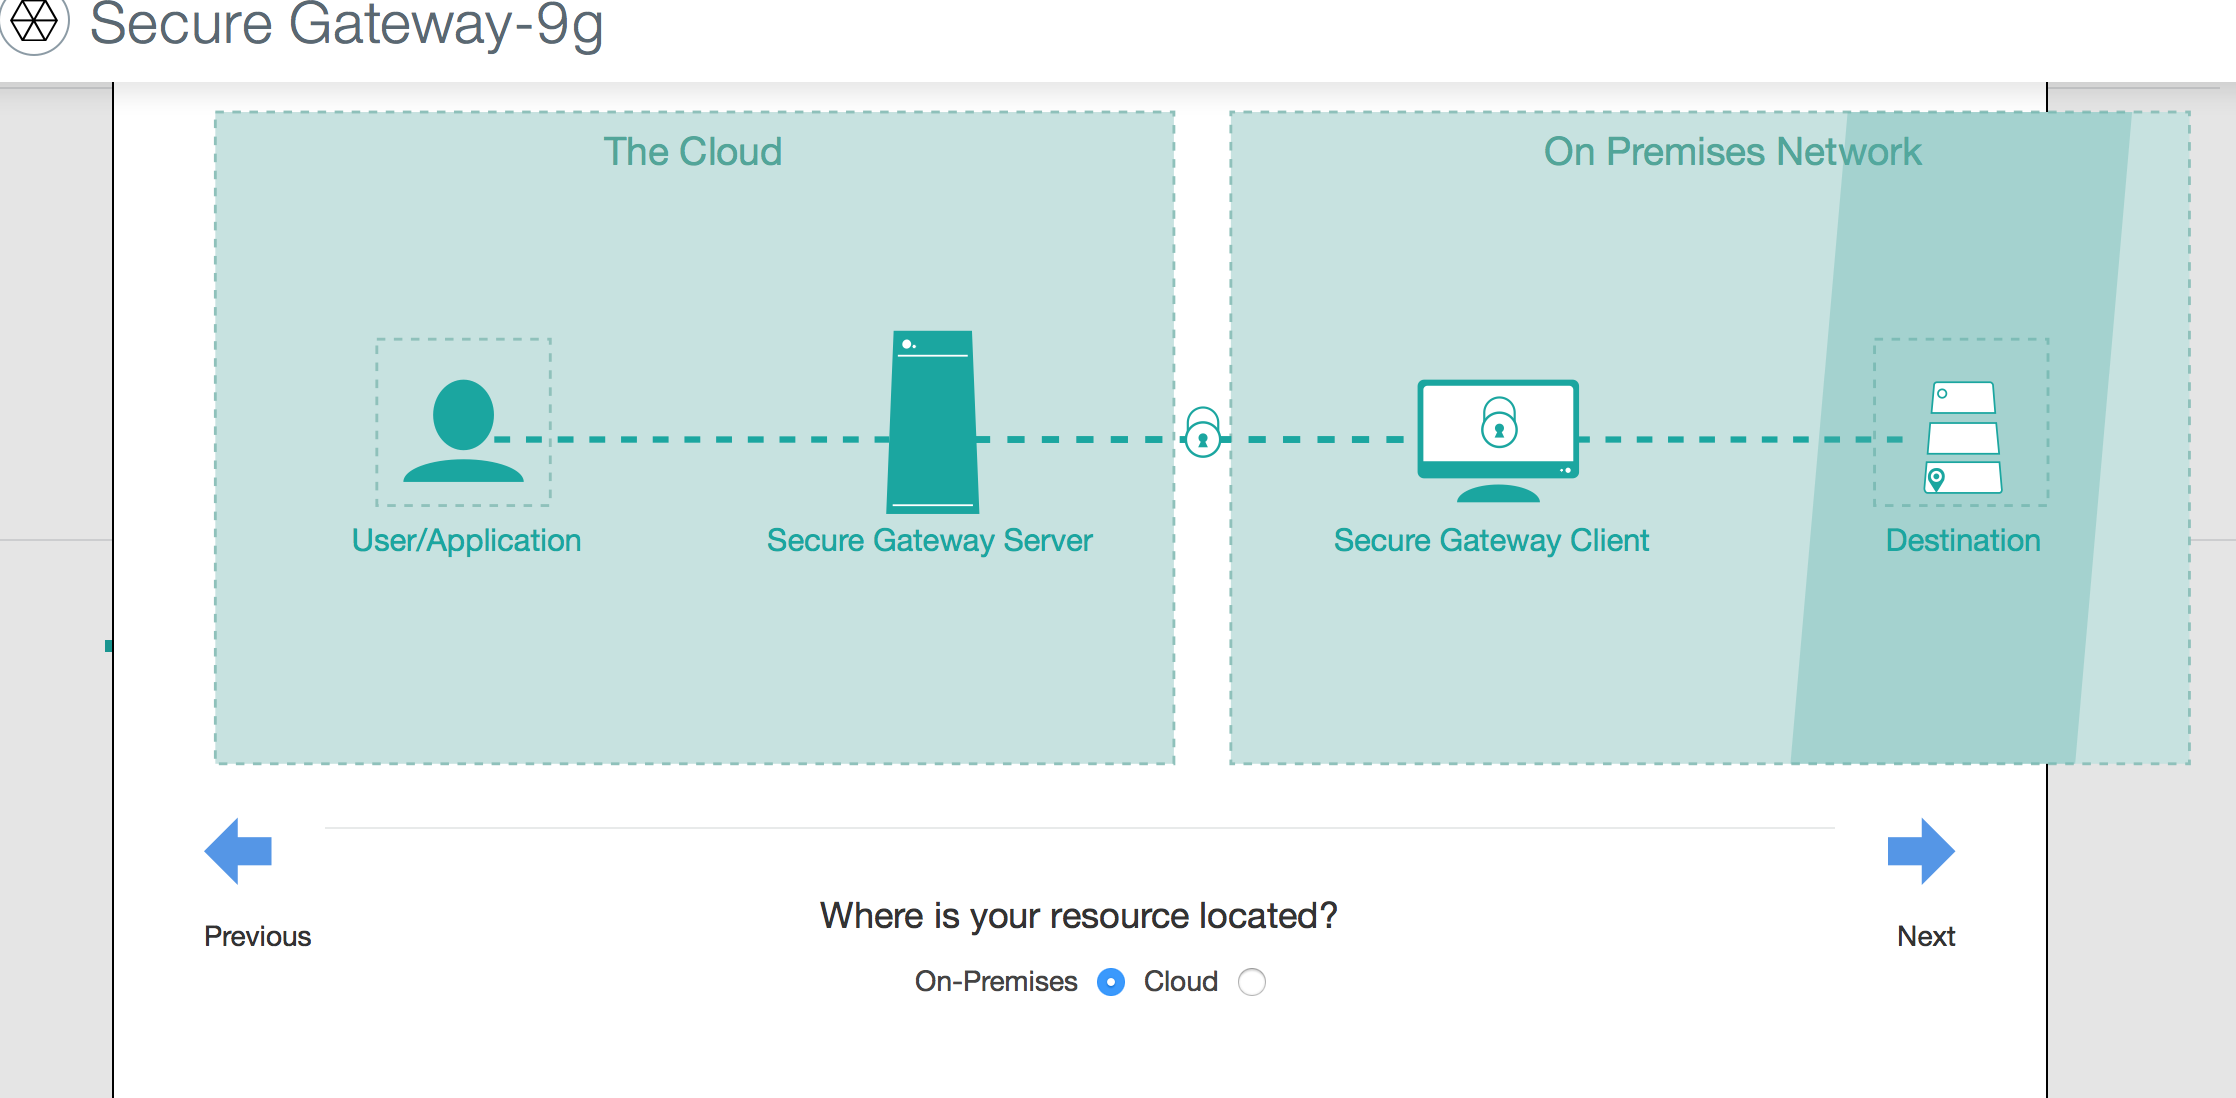This screenshot has height=1098, width=2236.
Task: Select the On-Premises radio button
Action: (1111, 982)
